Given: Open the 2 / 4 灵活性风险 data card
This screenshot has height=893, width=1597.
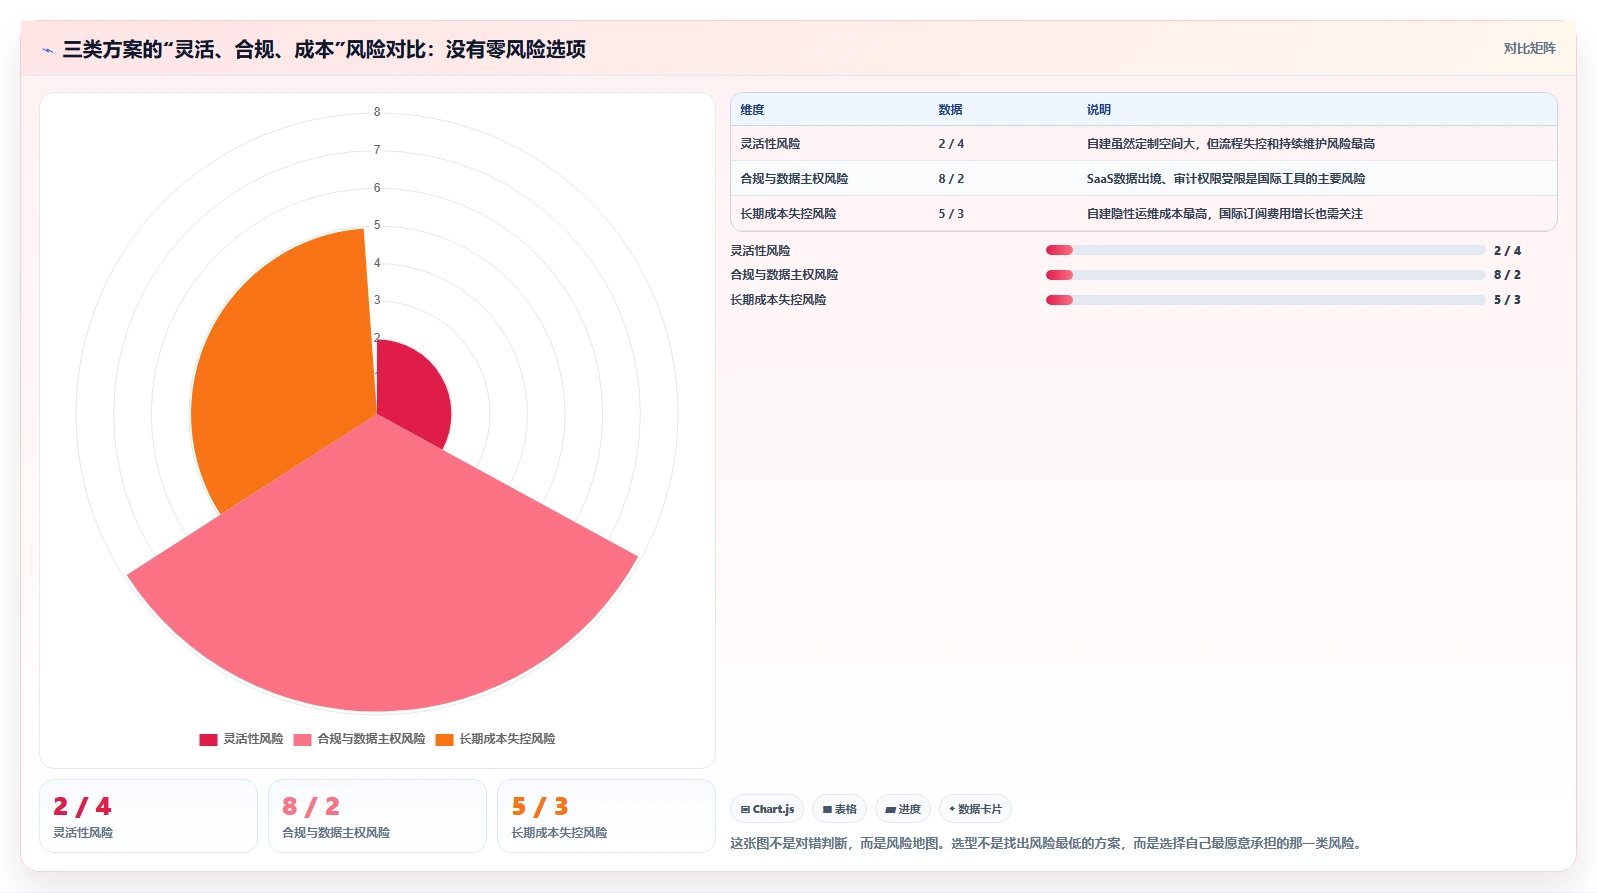Looking at the screenshot, I should [x=148, y=816].
